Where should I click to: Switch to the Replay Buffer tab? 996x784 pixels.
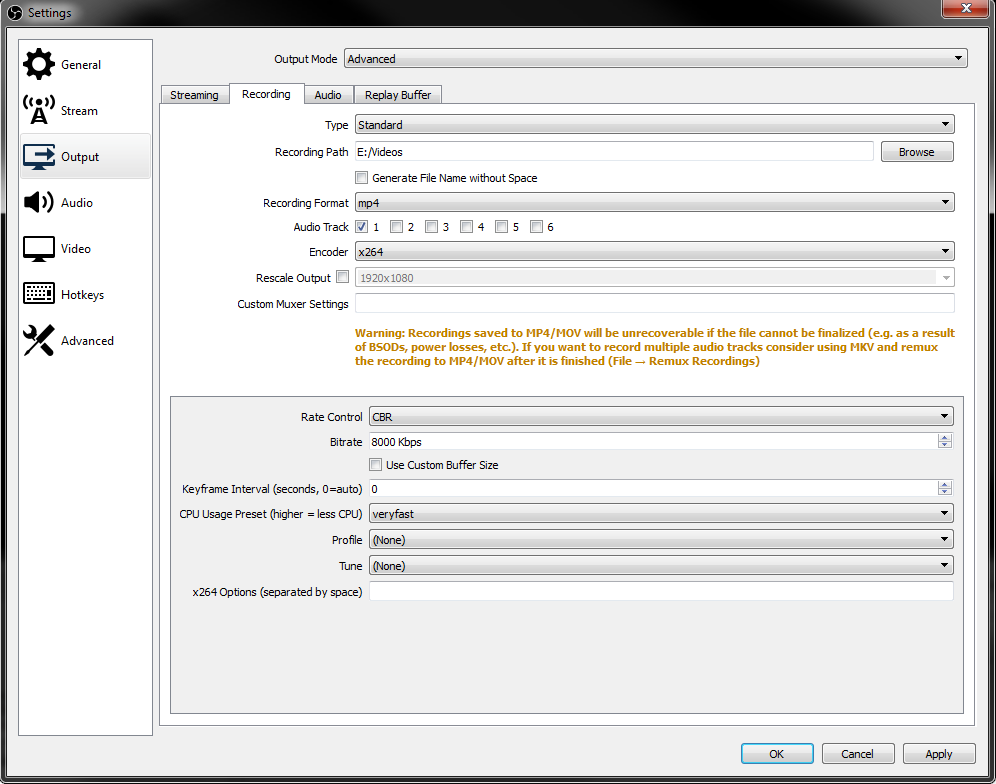tap(398, 95)
